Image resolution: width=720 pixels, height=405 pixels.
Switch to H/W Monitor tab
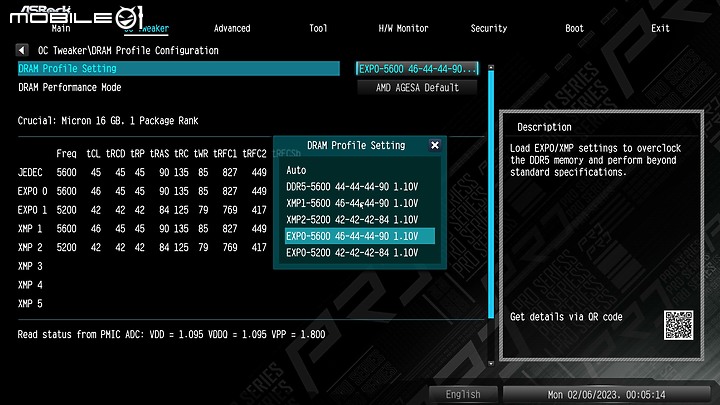click(x=403, y=28)
